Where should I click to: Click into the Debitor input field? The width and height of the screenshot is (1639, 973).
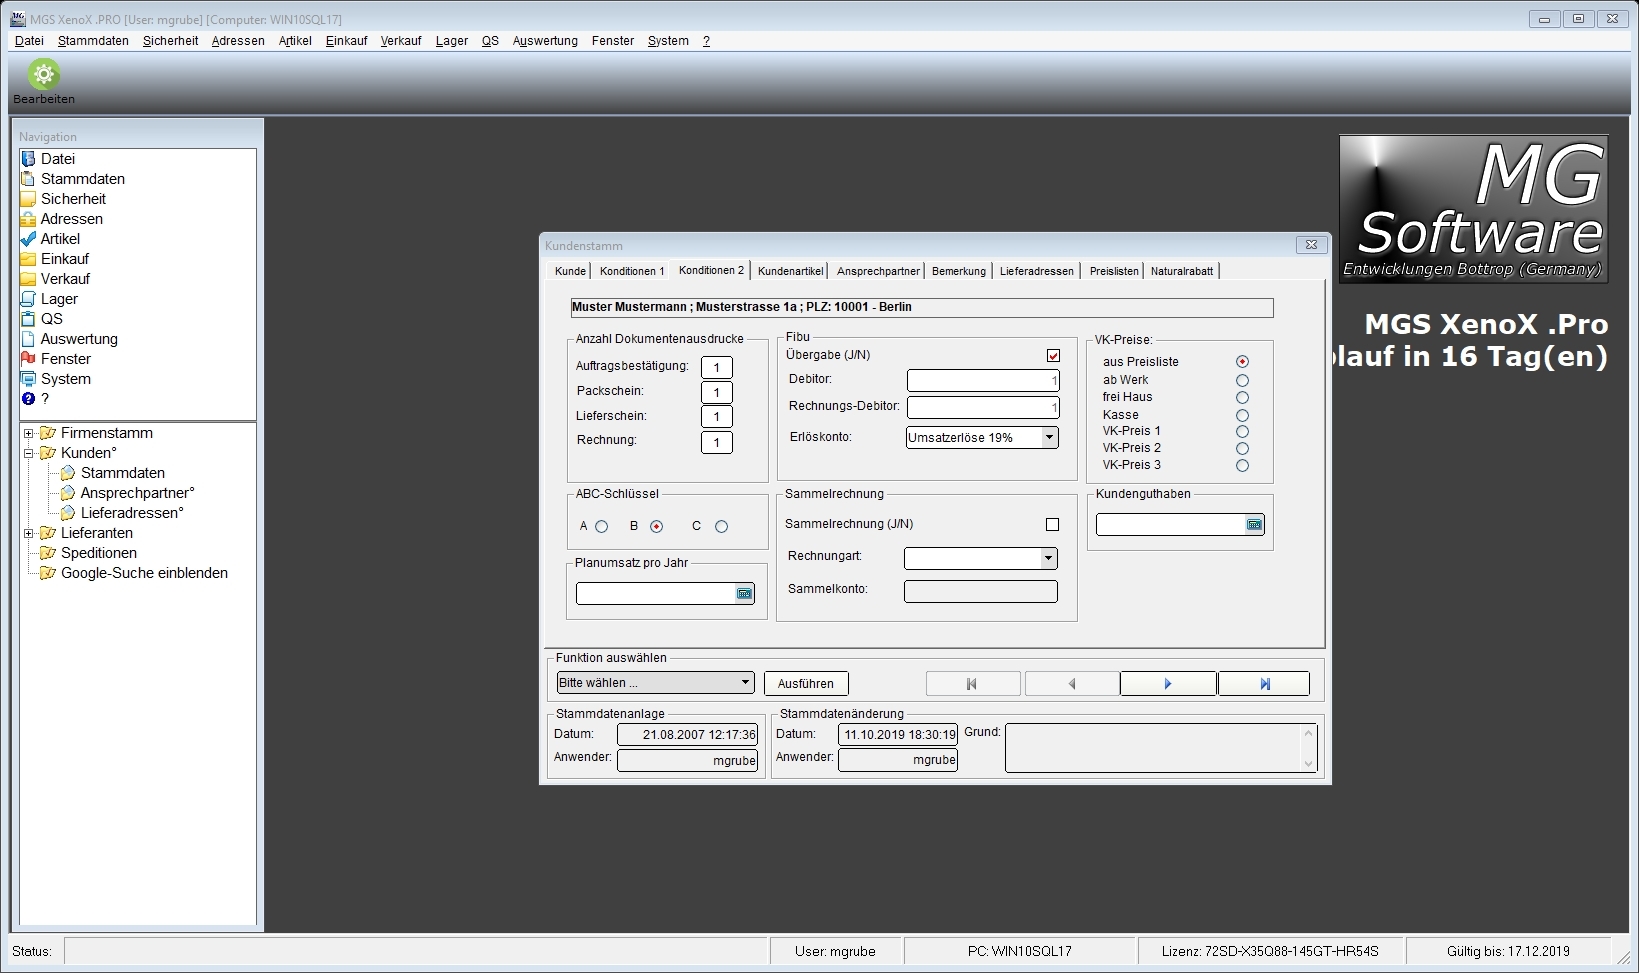pyautogui.click(x=982, y=381)
